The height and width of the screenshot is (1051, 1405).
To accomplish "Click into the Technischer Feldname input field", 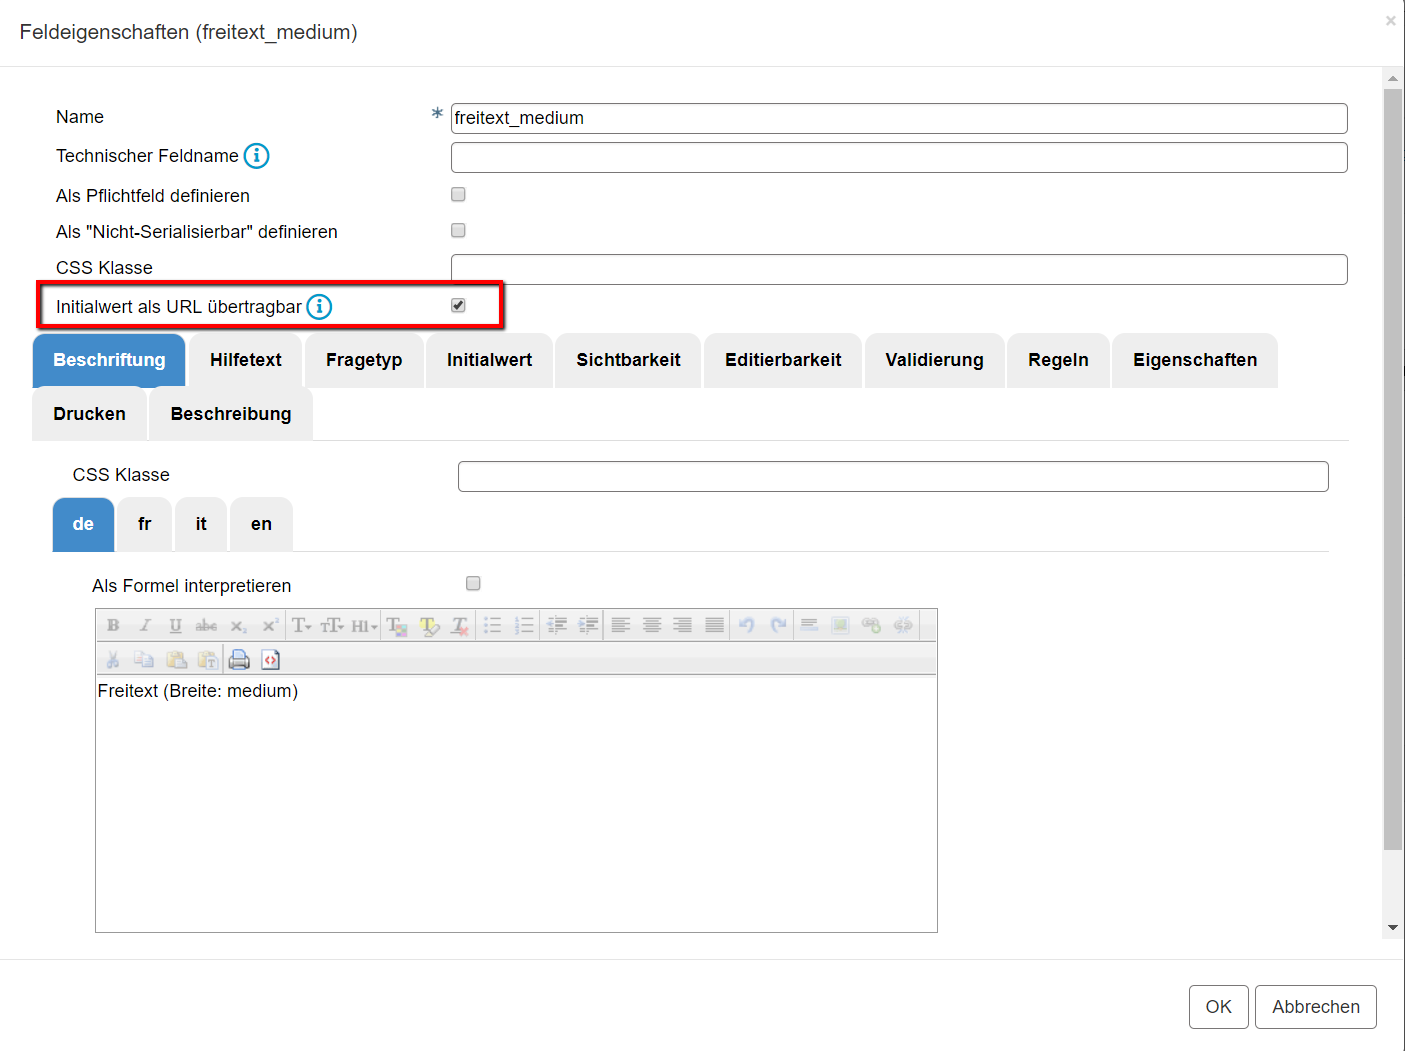I will (898, 158).
